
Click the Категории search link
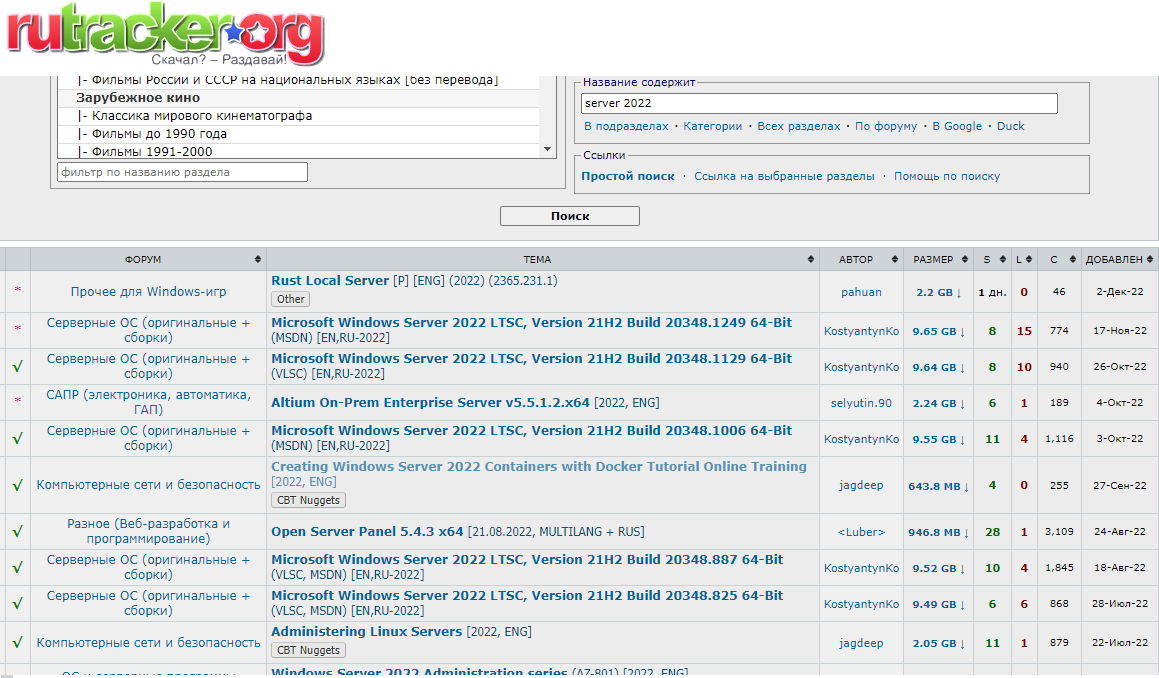pos(713,126)
